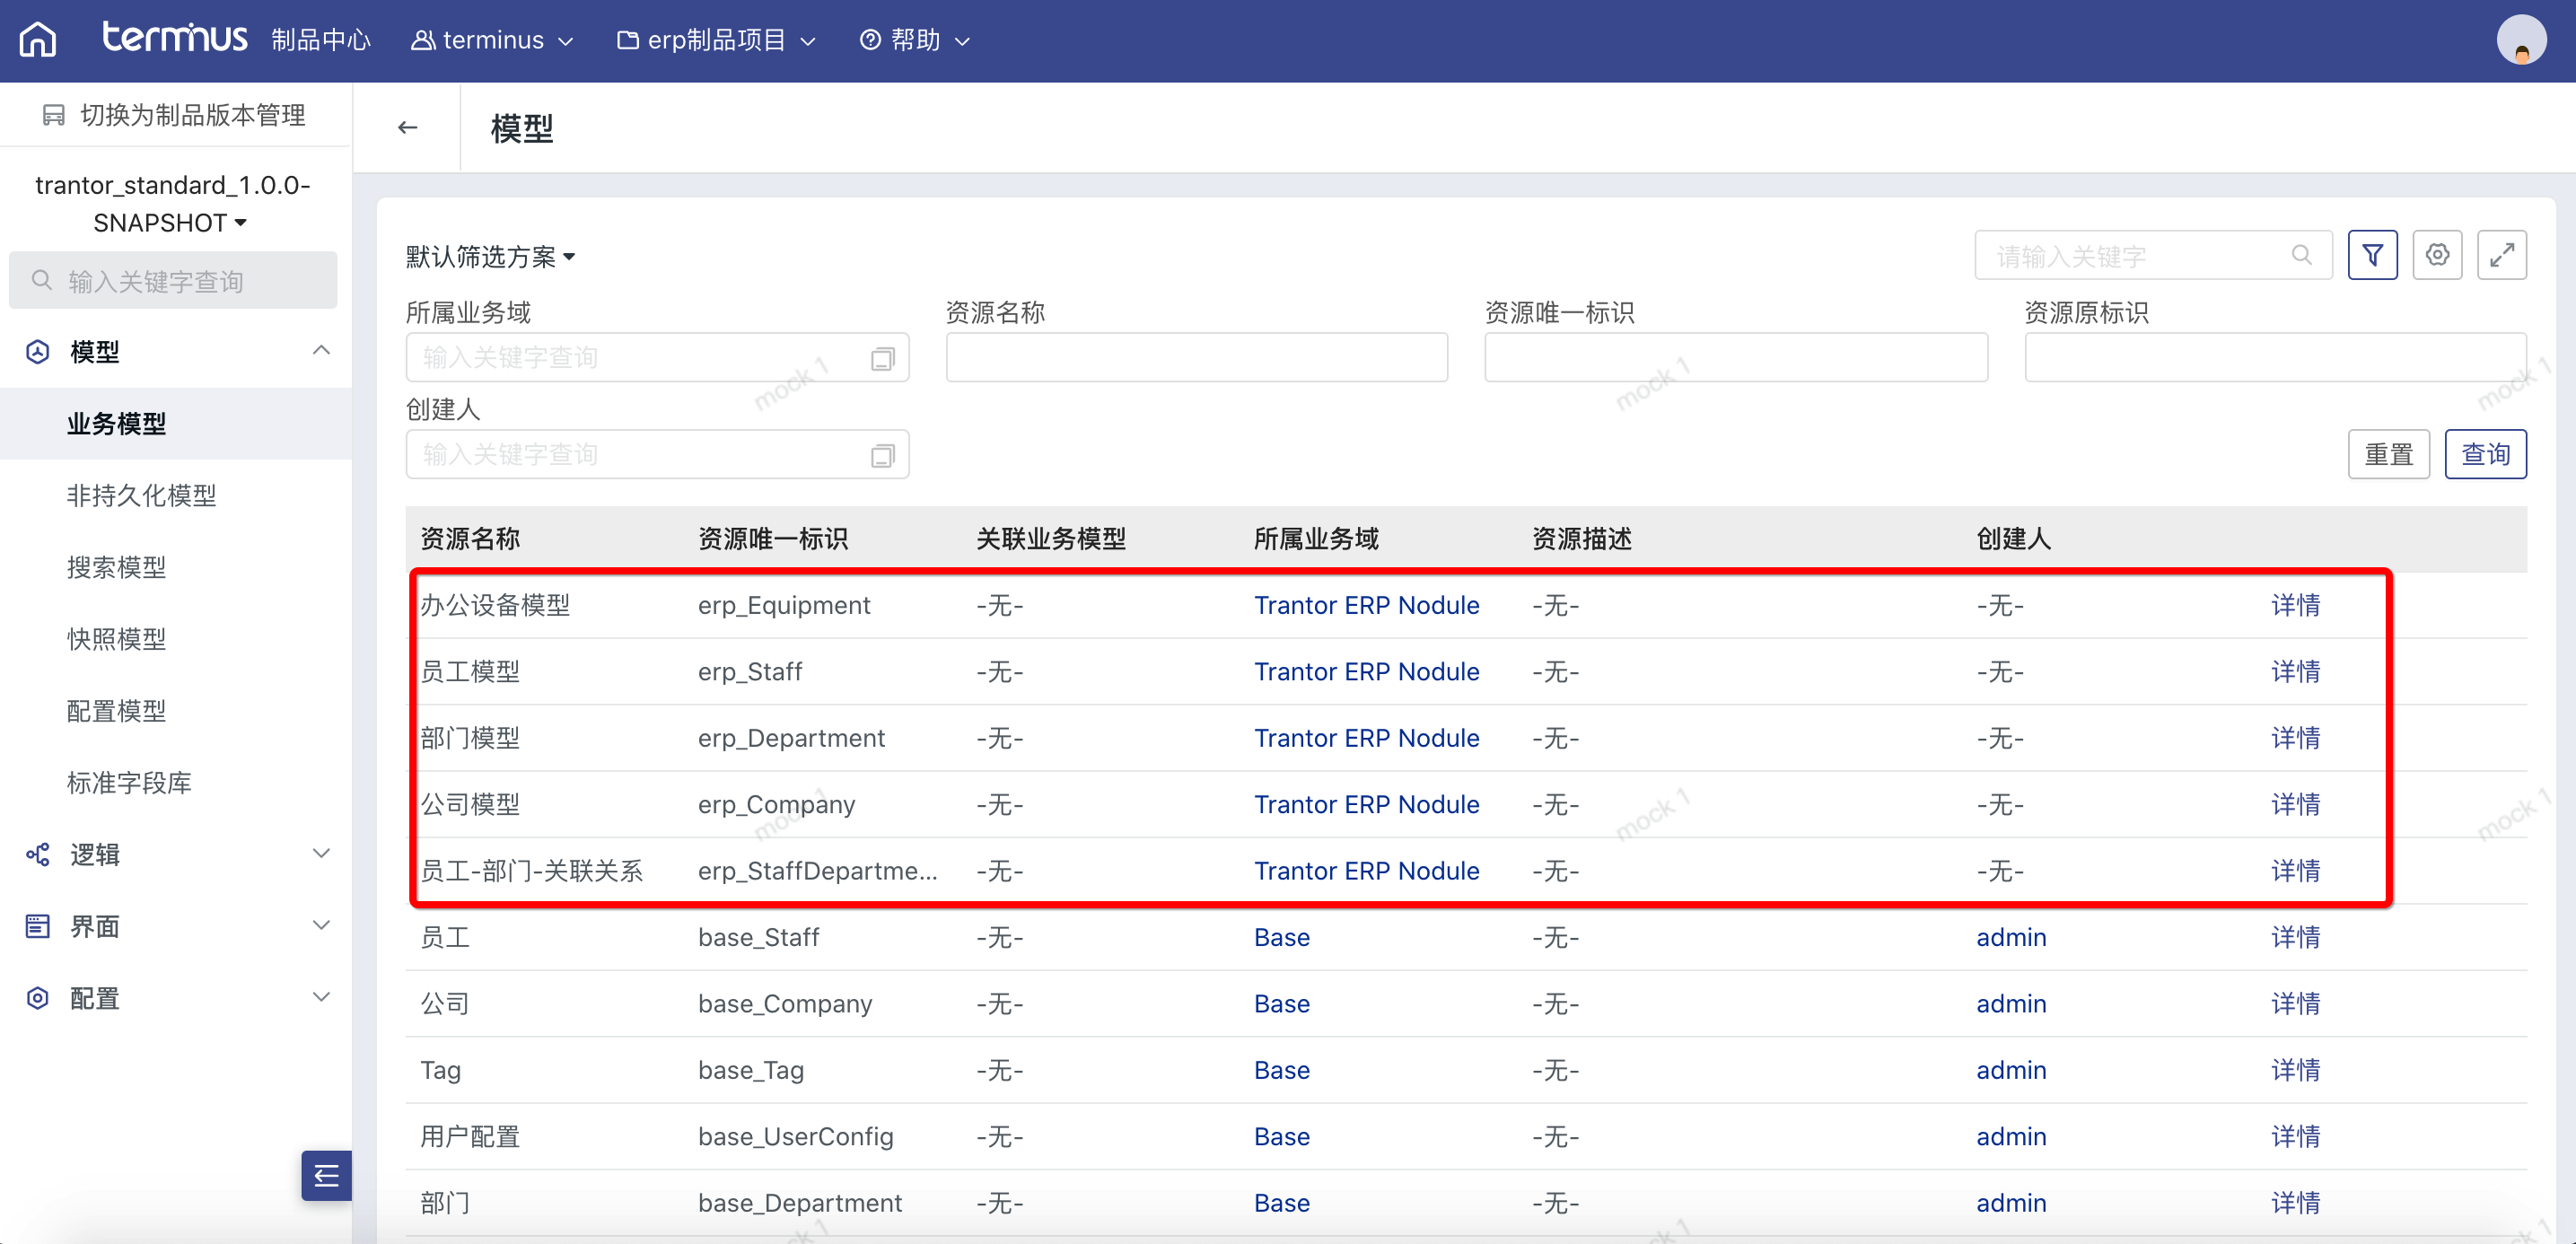Click the home icon in top bar

pos(38,40)
